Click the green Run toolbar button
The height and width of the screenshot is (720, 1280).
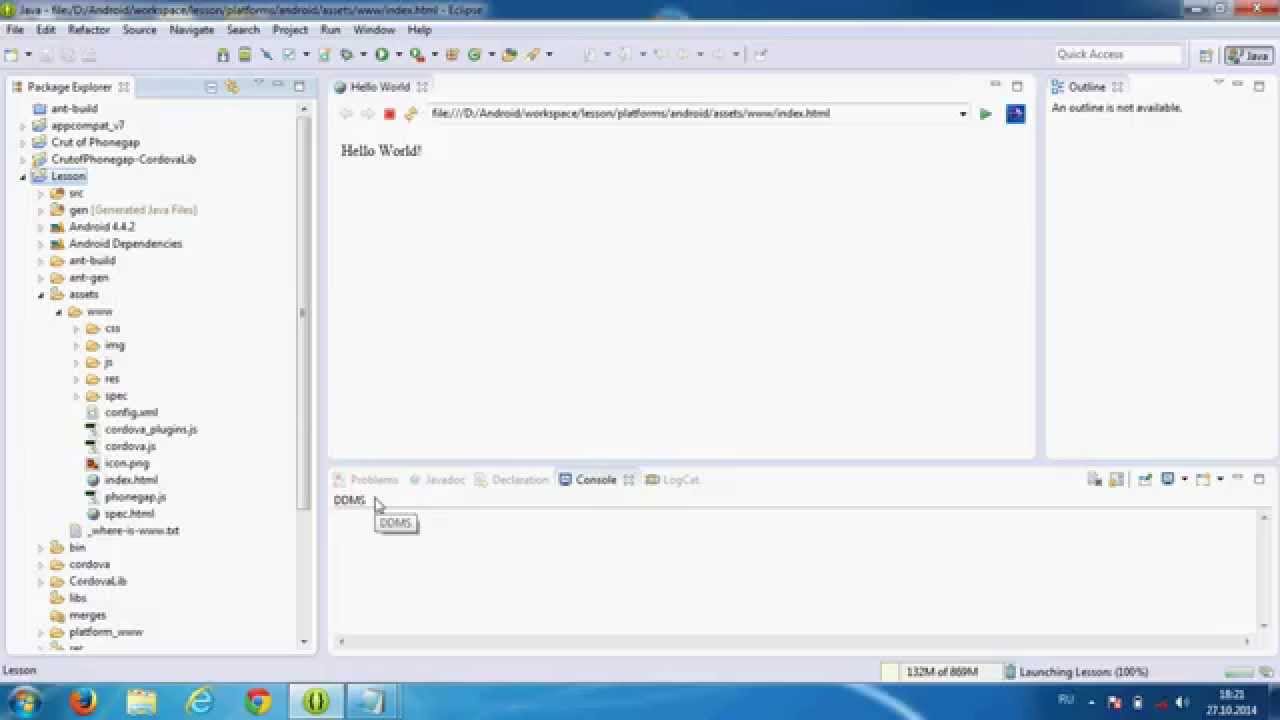click(382, 55)
